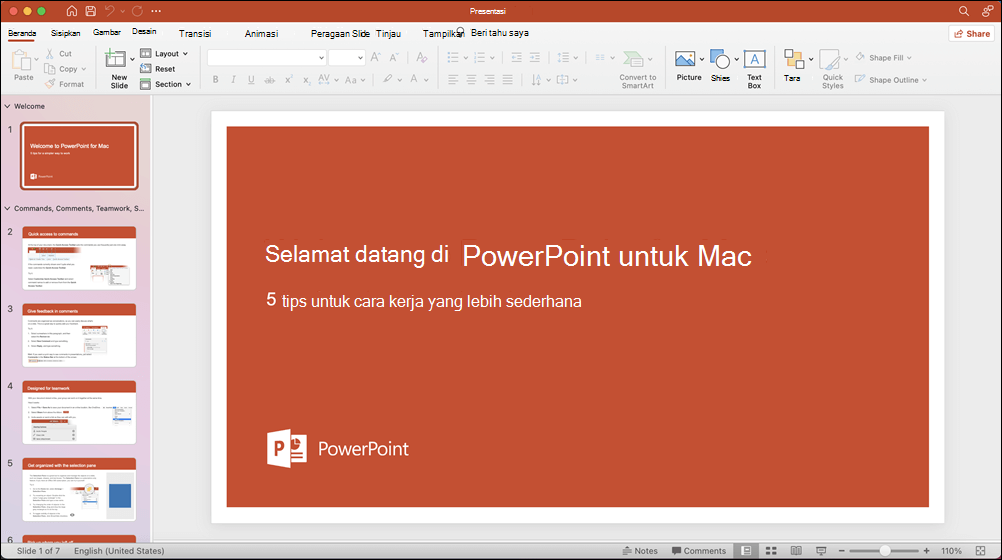Click the Undo arrow icon
The height and width of the screenshot is (560, 1002).
(110, 11)
